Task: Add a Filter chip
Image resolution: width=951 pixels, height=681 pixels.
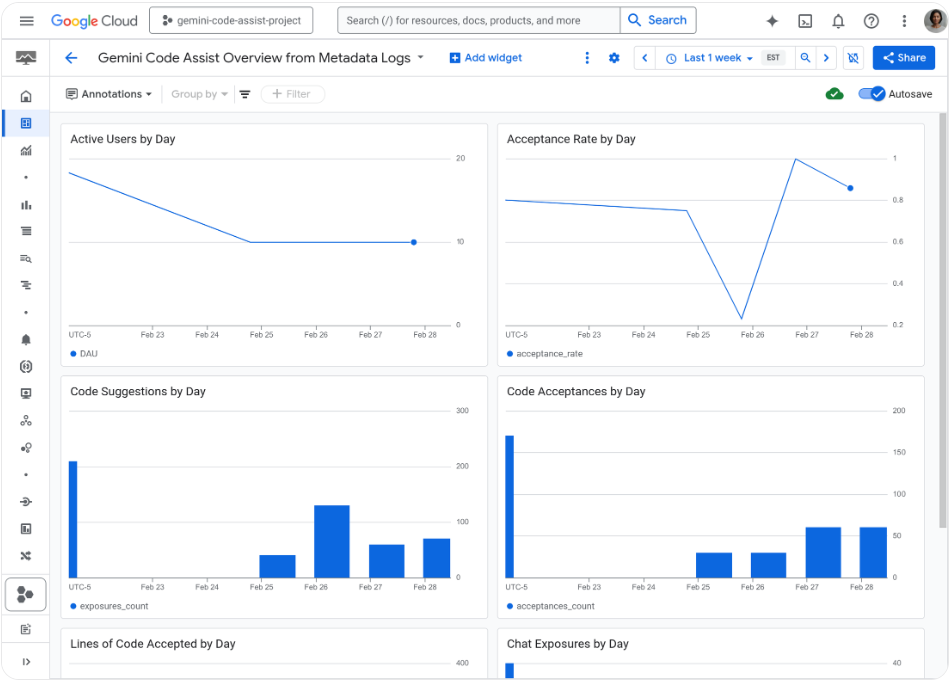Action: pyautogui.click(x=292, y=94)
